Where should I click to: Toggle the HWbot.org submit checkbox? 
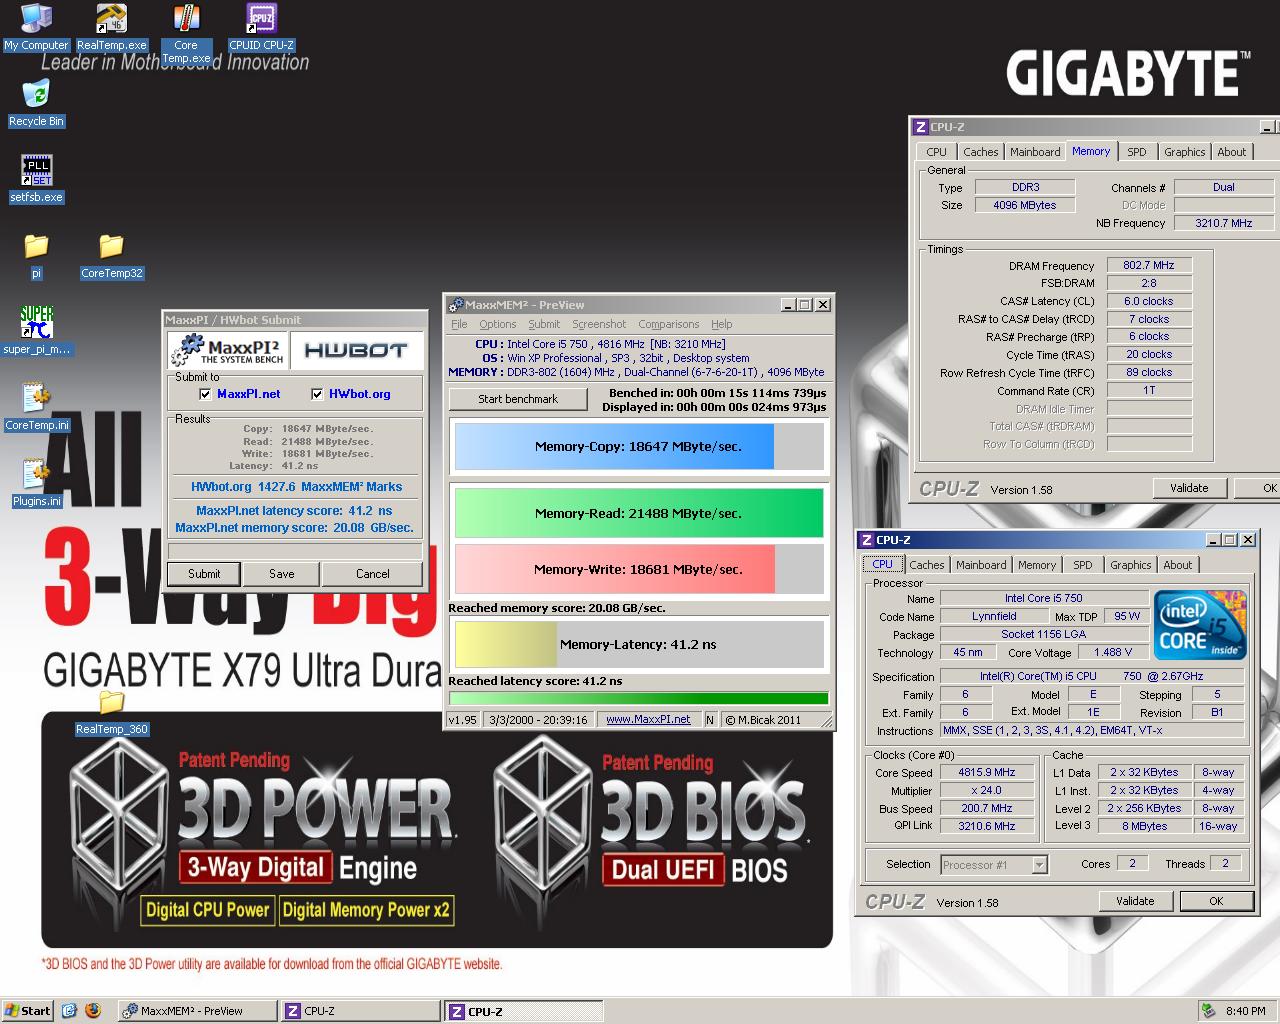tap(317, 394)
